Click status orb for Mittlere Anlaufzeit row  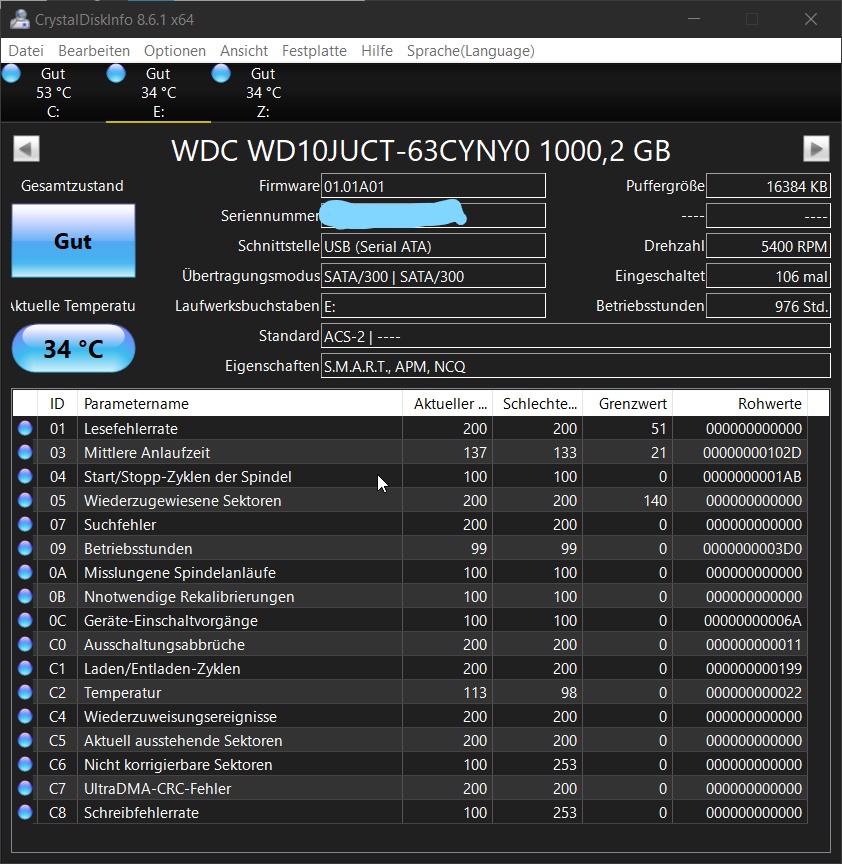(25, 452)
